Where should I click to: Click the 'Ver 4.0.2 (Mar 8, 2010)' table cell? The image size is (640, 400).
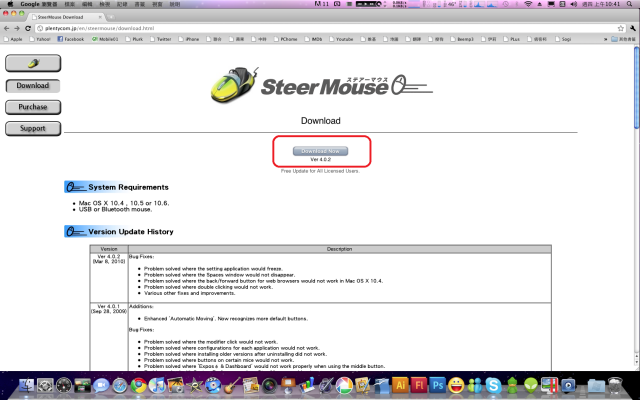109,278
